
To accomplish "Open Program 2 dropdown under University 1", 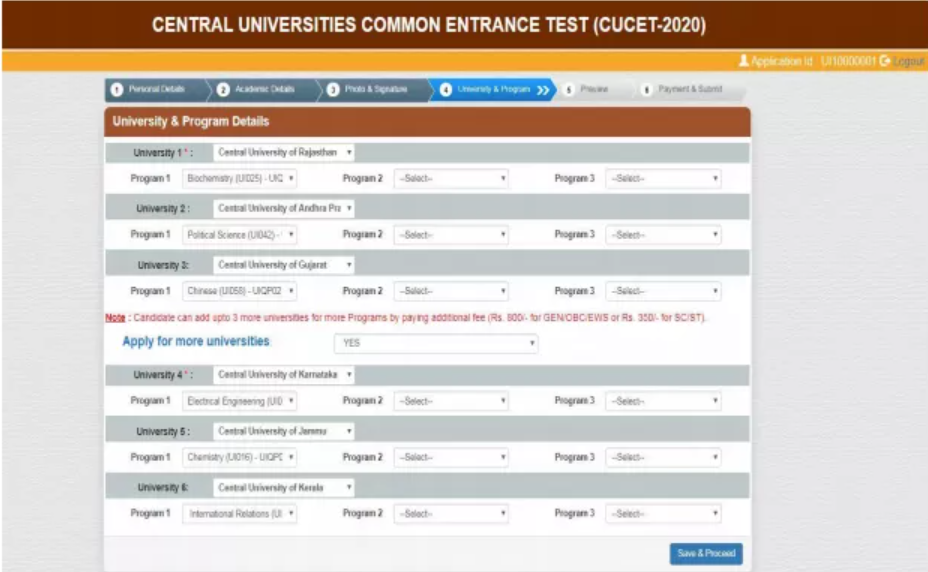I will coord(452,178).
